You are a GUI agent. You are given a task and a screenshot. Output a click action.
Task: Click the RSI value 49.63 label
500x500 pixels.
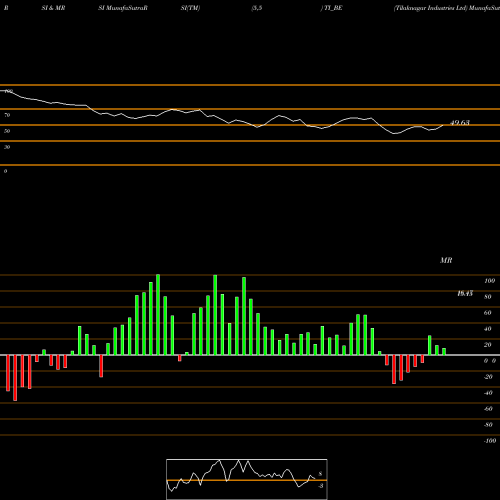coord(460,123)
